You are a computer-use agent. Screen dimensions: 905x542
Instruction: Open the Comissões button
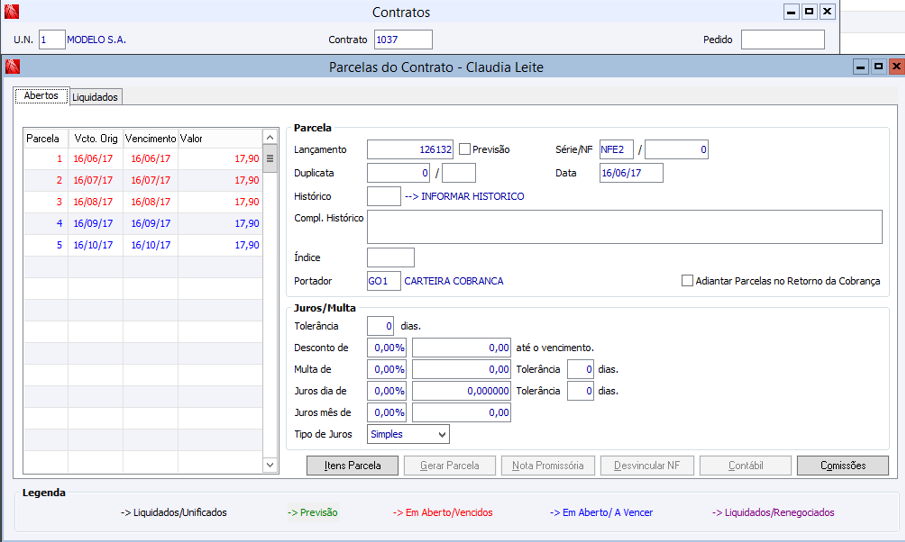coord(842,466)
